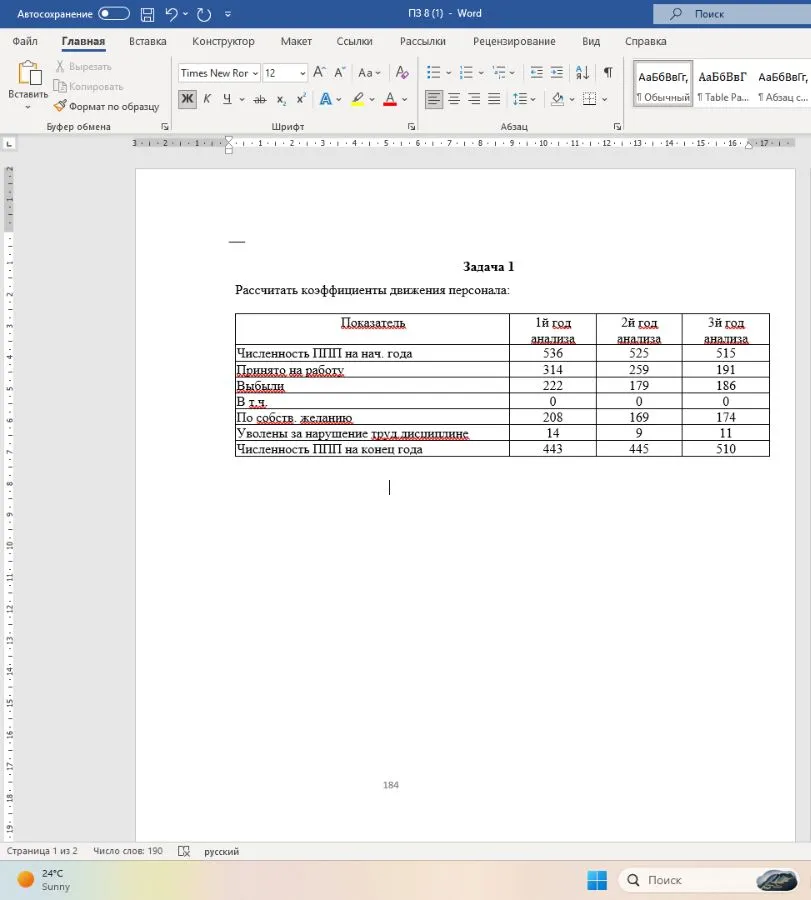The width and height of the screenshot is (811, 900).
Task: Switch to the Вставка ribbon tab
Action: 148,41
